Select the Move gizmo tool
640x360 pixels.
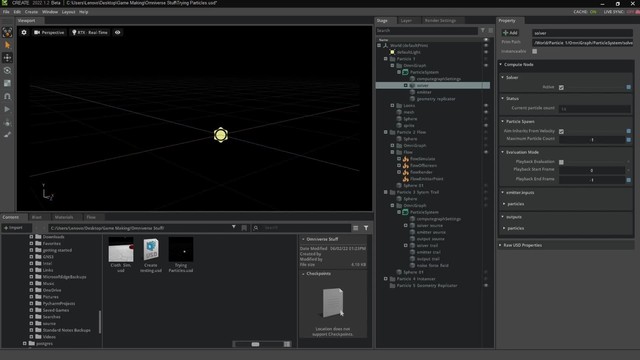7,58
